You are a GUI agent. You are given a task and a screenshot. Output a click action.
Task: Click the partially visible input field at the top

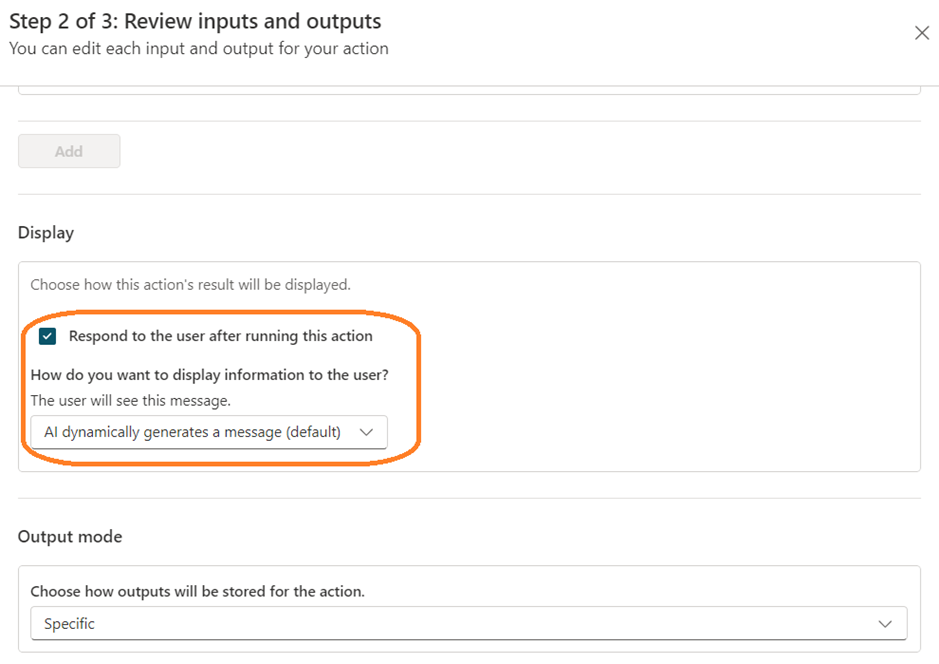click(x=468, y=90)
